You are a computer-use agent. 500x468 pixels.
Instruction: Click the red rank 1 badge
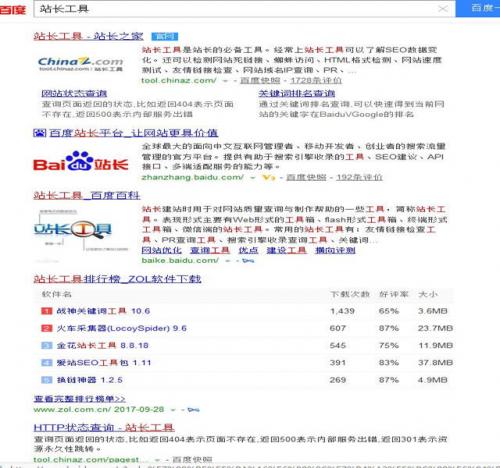click(47, 311)
